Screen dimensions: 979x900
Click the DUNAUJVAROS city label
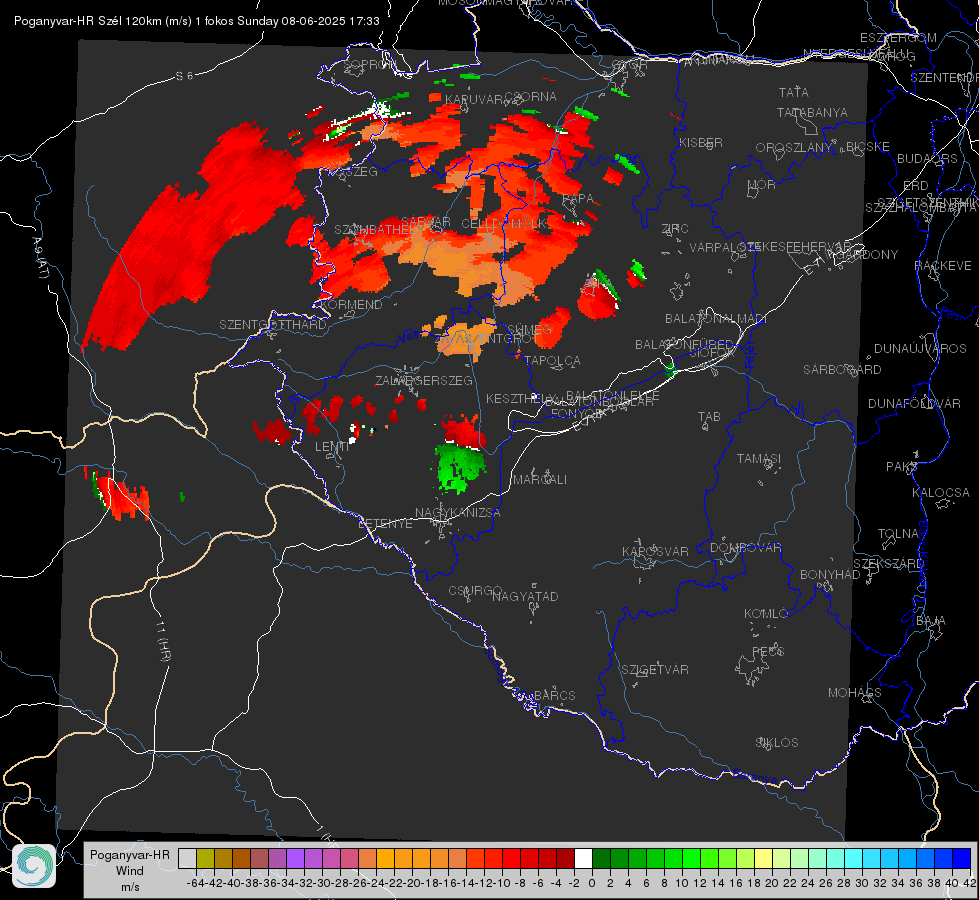(920, 349)
